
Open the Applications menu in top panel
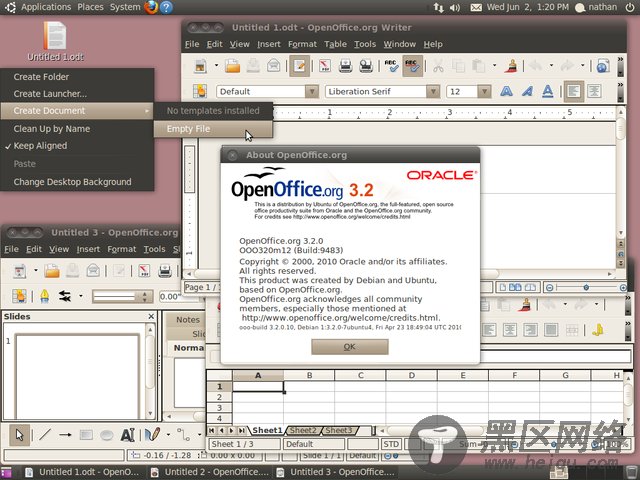pos(46,7)
